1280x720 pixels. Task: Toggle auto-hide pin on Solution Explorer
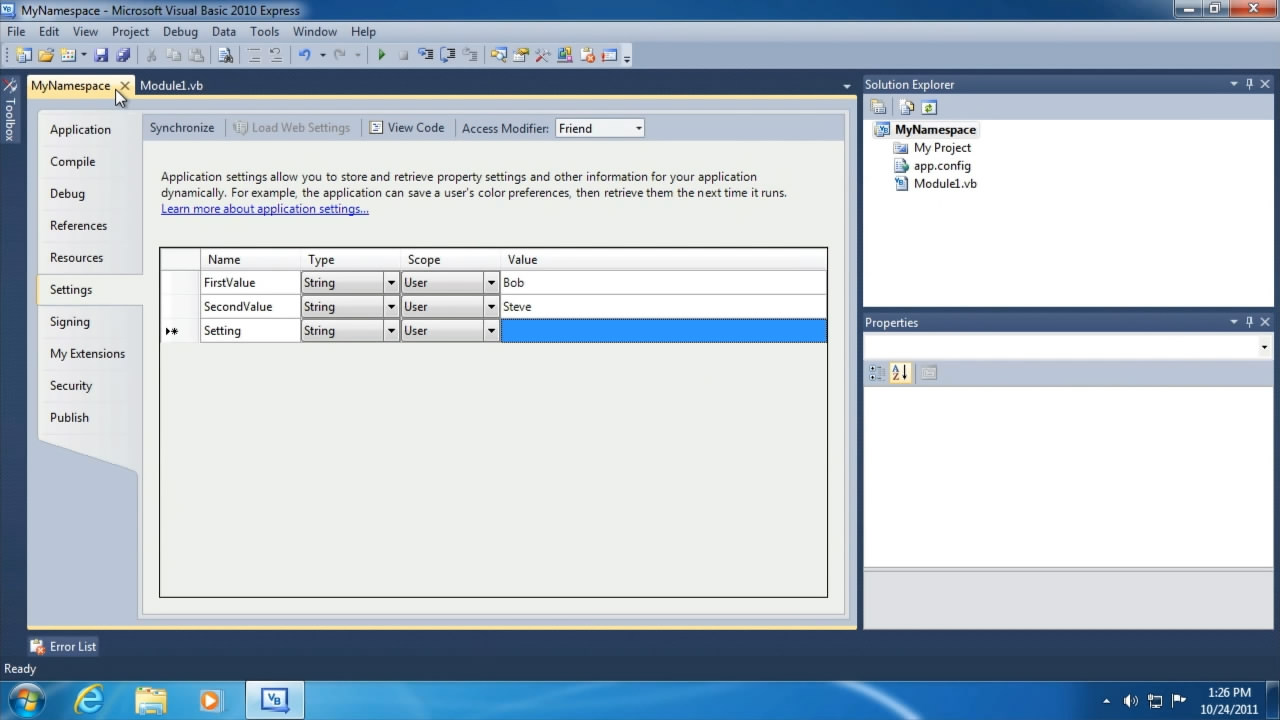[1249, 84]
